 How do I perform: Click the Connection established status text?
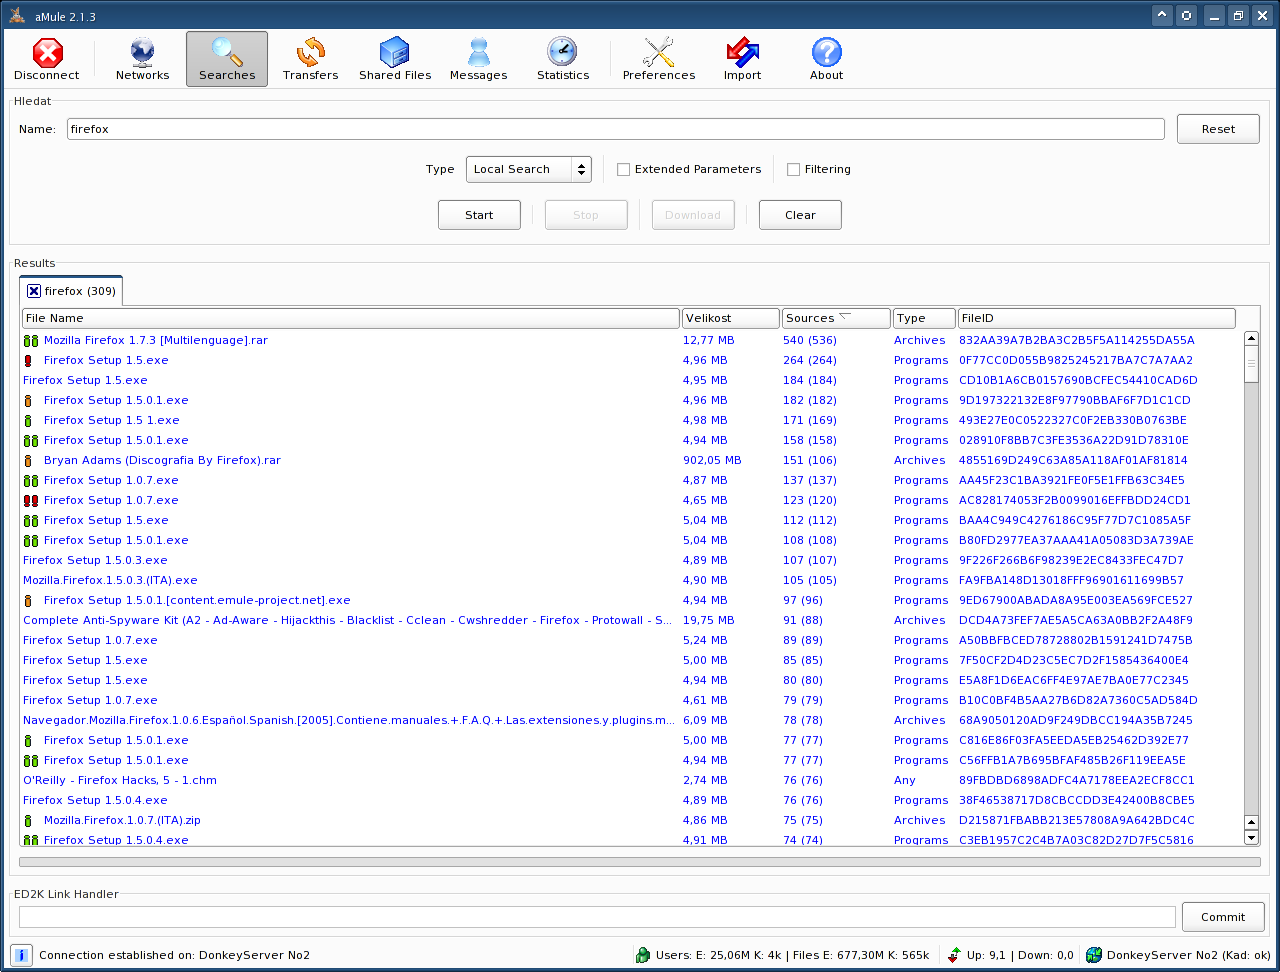pos(175,955)
